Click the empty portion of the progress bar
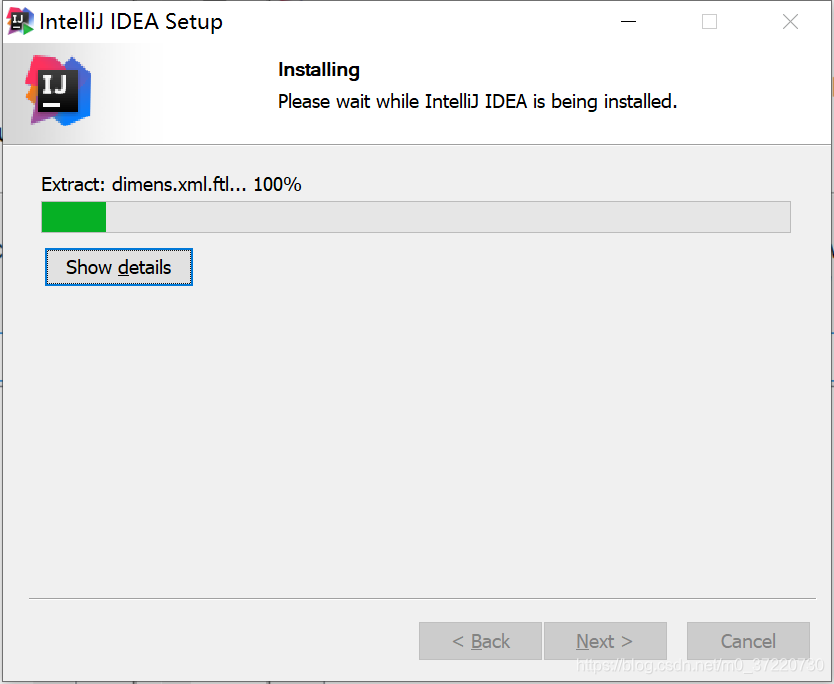This screenshot has width=834, height=684. [450, 217]
